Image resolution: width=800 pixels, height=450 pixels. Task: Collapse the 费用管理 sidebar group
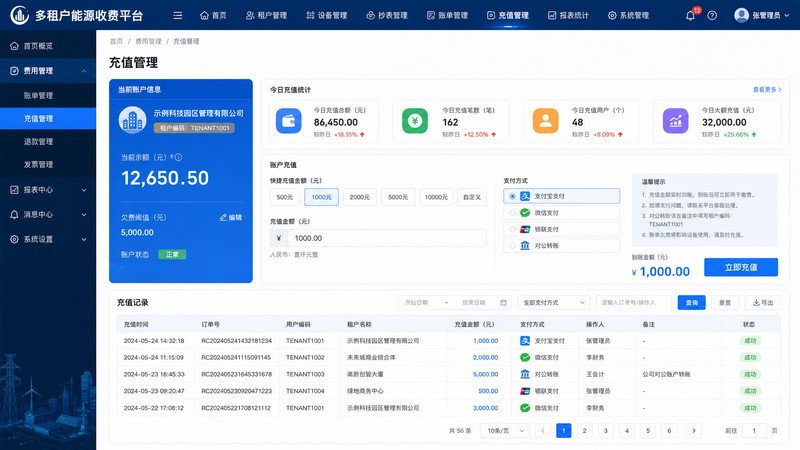click(x=48, y=71)
